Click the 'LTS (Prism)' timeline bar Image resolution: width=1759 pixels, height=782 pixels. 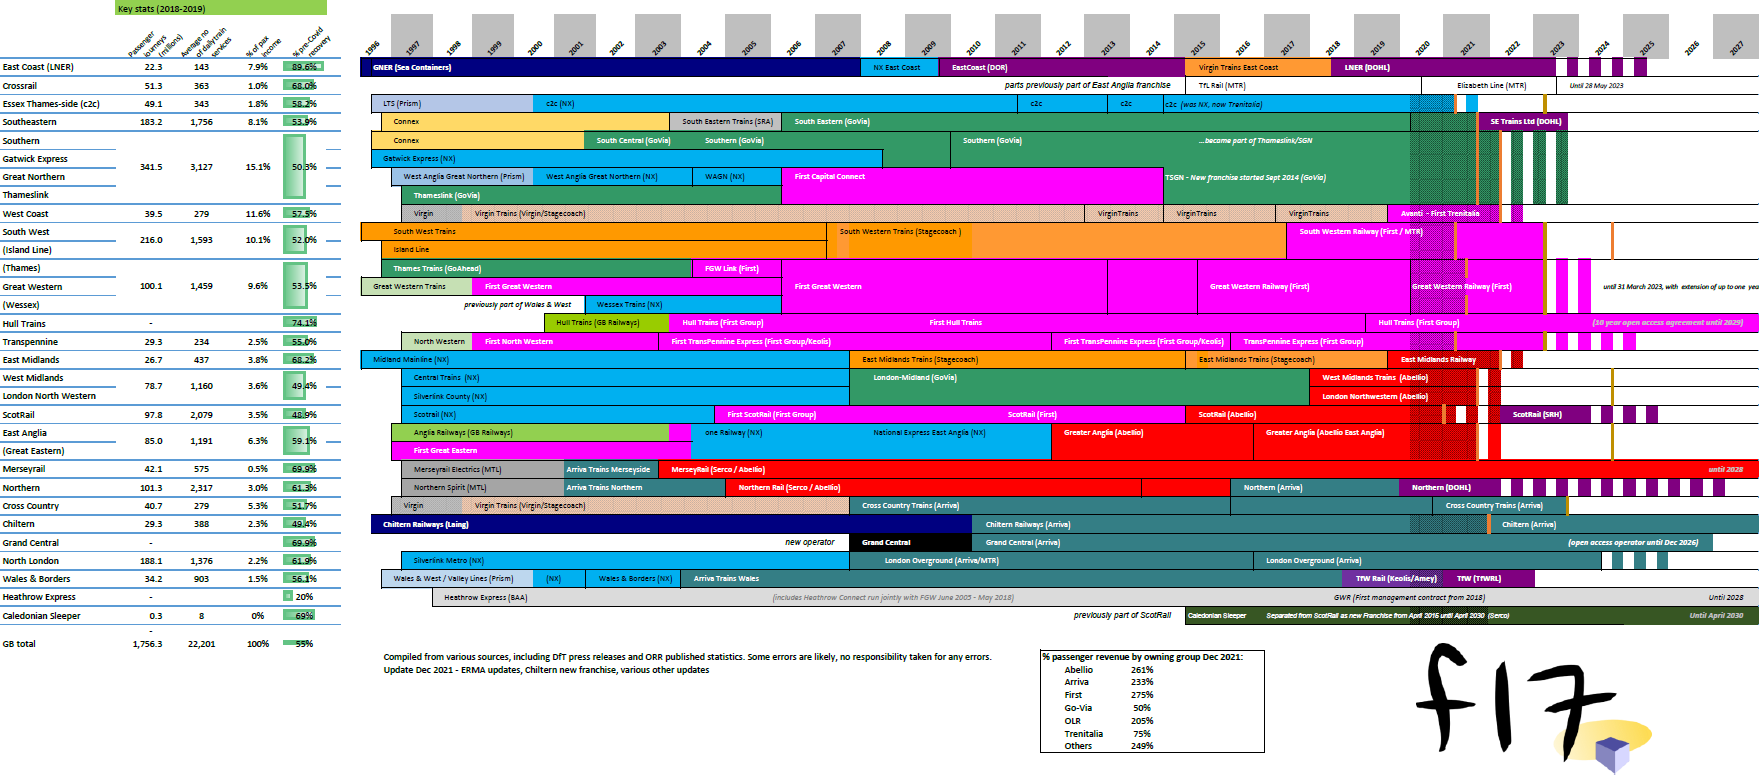click(453, 104)
